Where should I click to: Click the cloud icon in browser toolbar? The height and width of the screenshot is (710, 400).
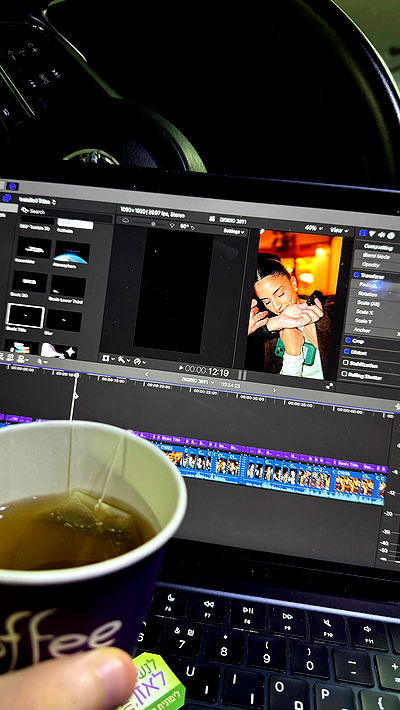(x=125, y=221)
